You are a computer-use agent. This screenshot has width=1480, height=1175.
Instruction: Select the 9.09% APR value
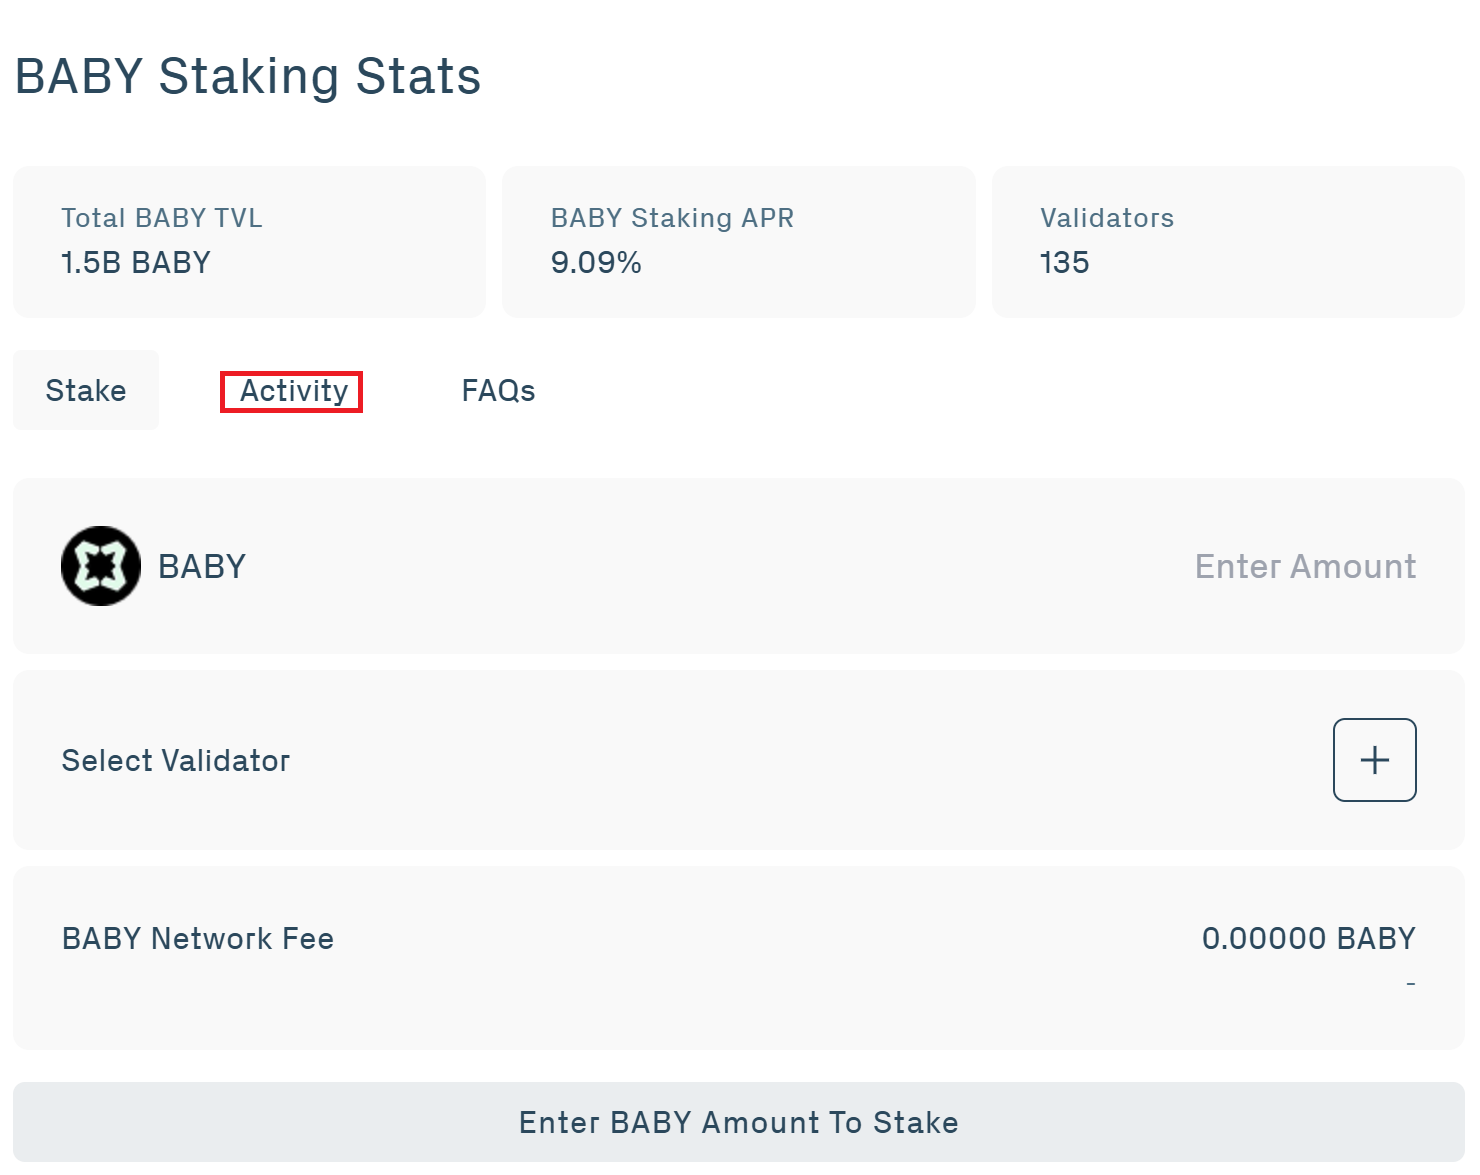596,262
